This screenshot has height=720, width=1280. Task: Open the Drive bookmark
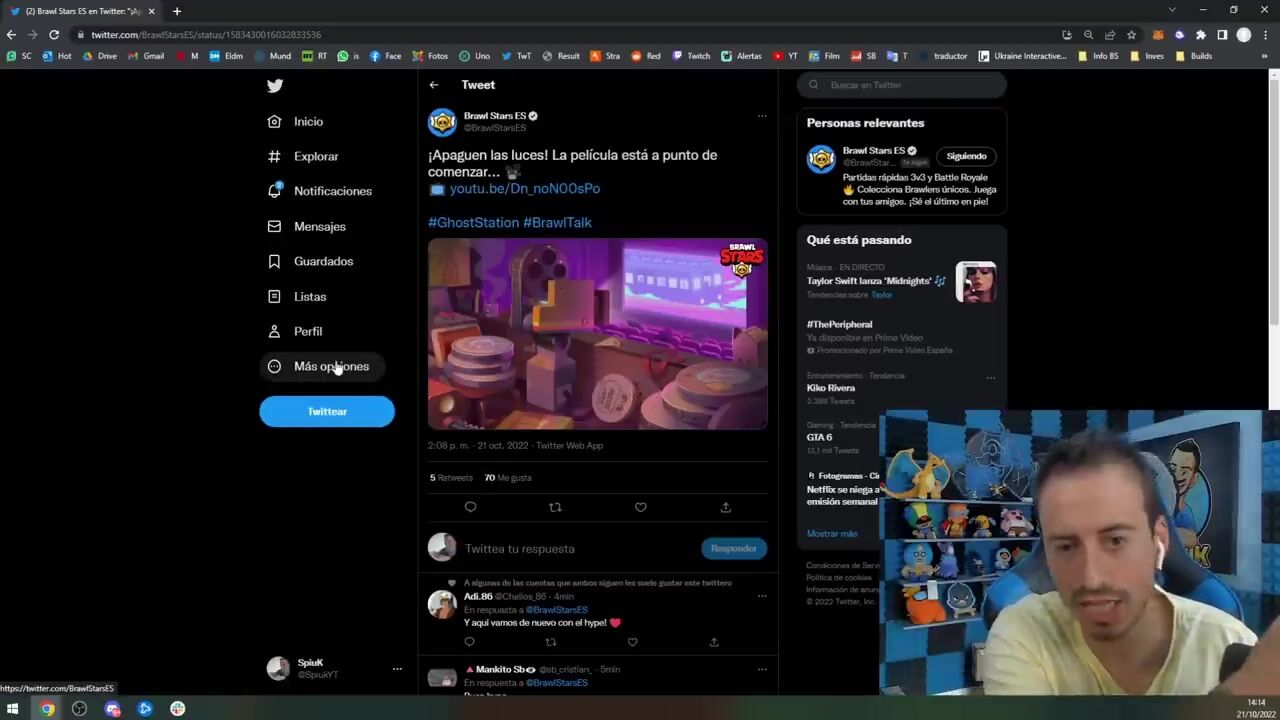pos(100,56)
